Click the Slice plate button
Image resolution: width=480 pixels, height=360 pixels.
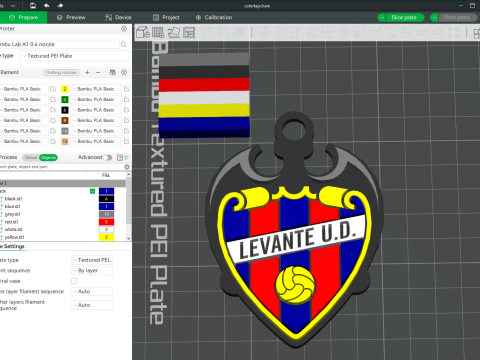[x=404, y=17]
